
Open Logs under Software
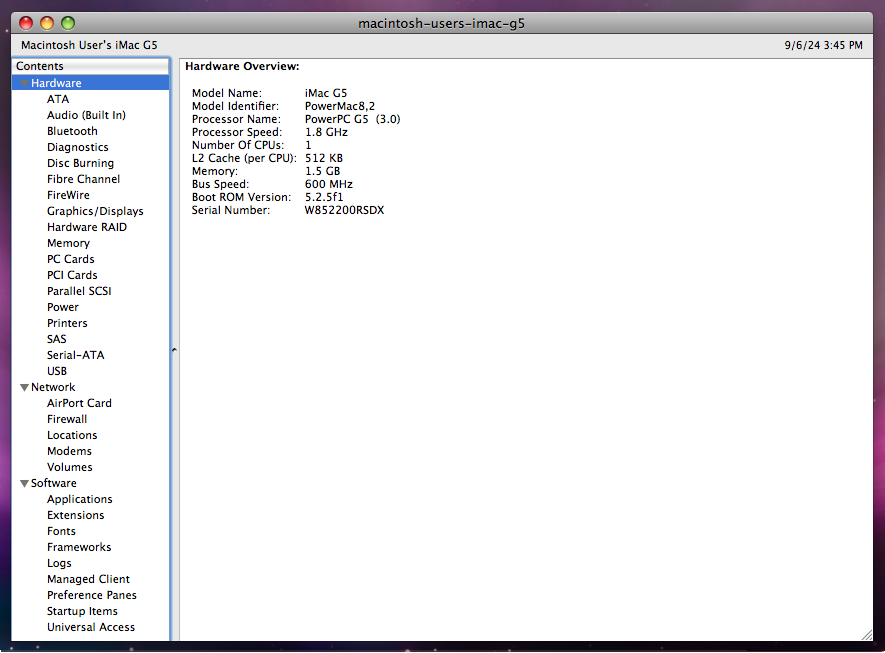59,563
